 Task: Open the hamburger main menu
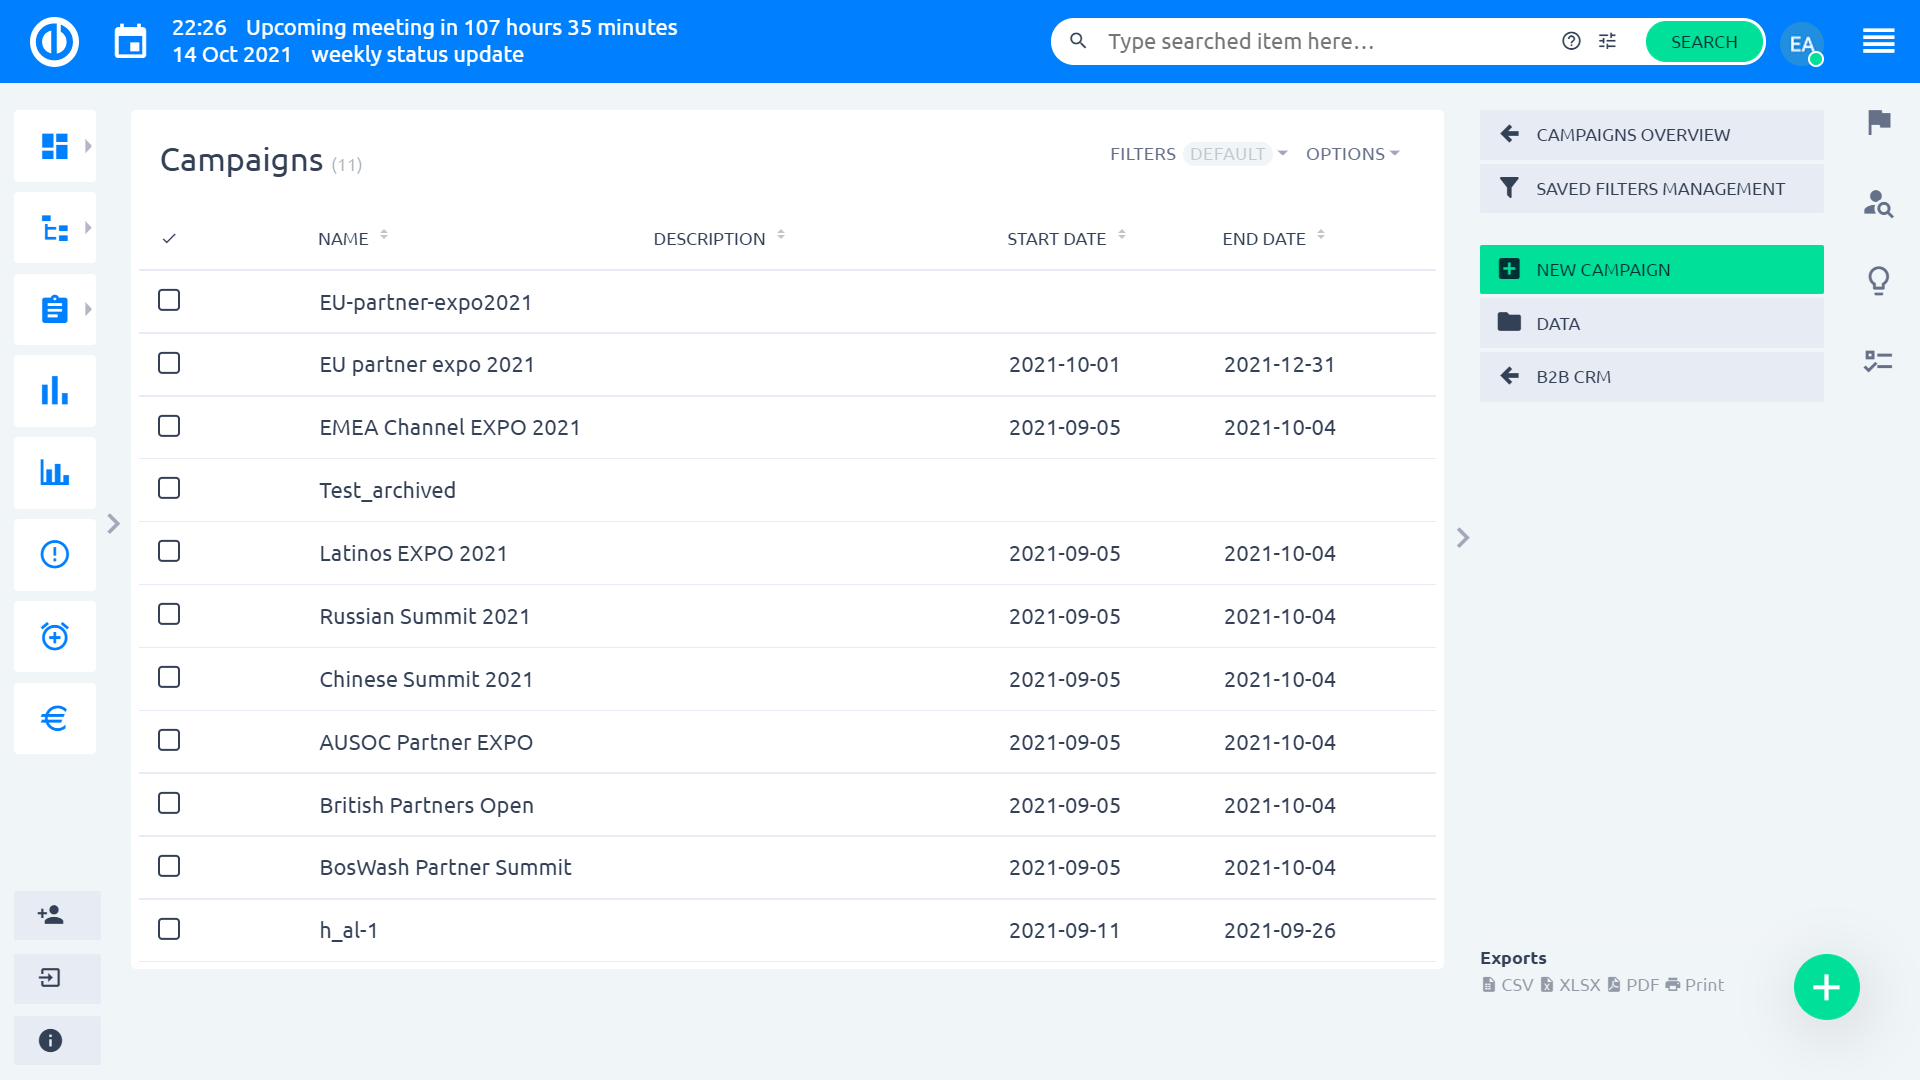[1879, 41]
